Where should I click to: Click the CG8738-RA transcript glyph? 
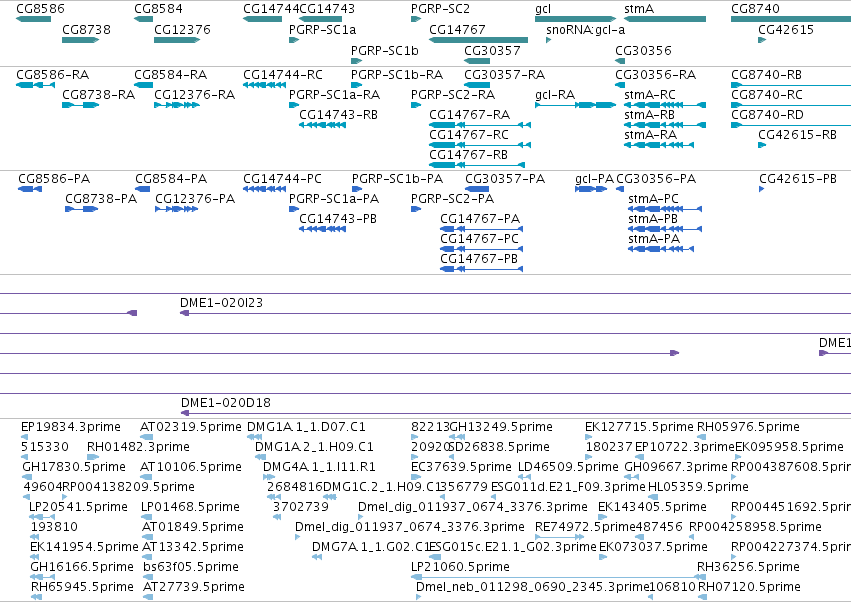pyautogui.click(x=80, y=105)
